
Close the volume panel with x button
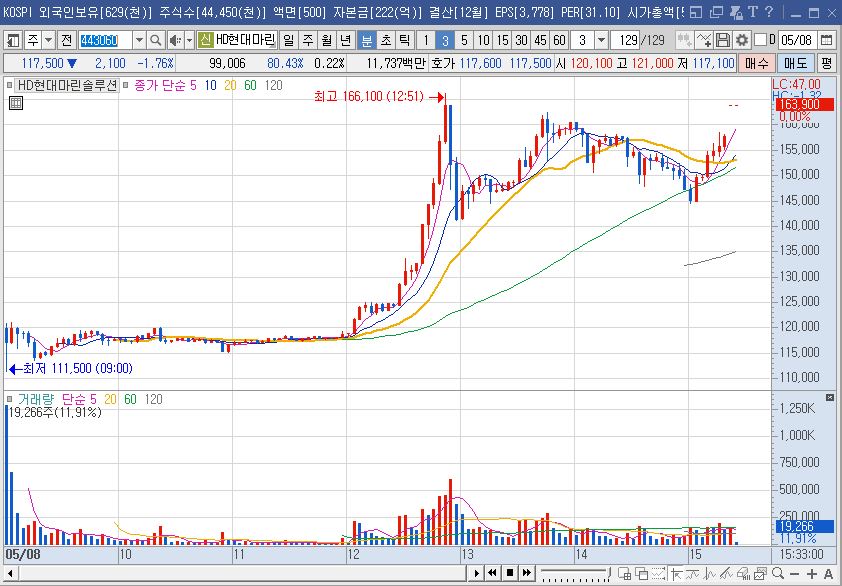tap(830, 397)
